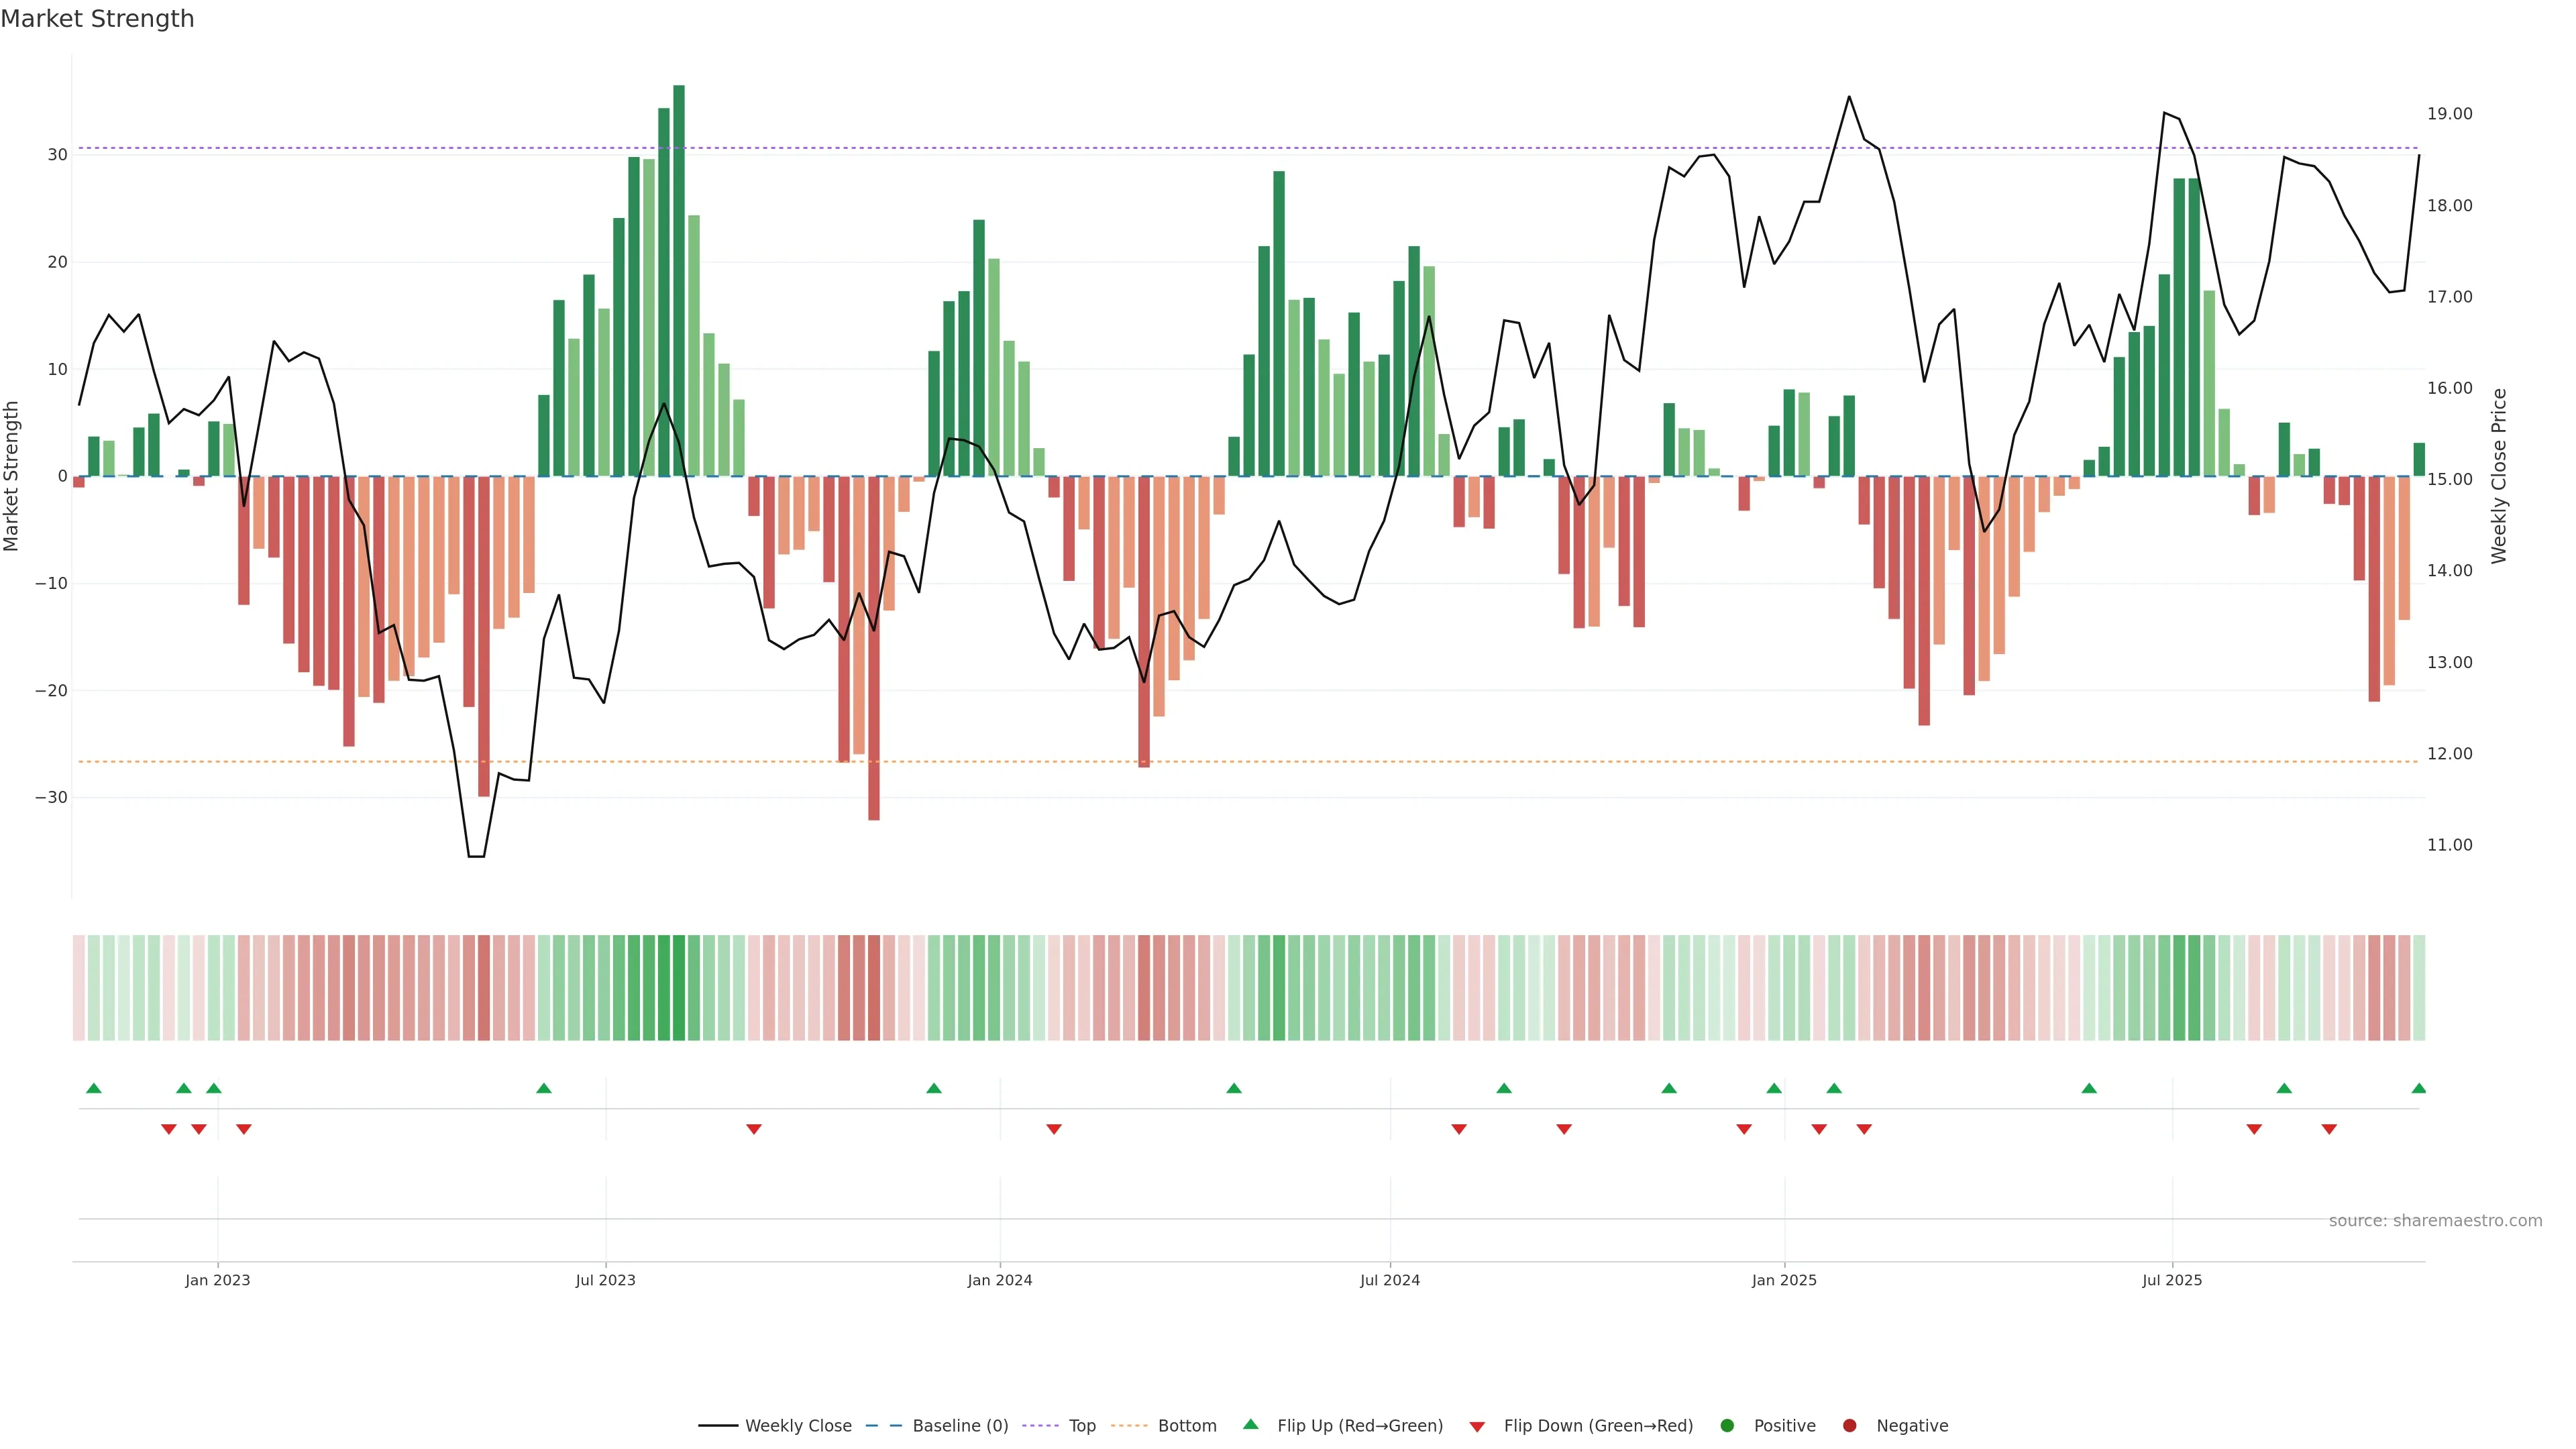Click the darkest green heatmap cell in mid 2023

coord(679,987)
